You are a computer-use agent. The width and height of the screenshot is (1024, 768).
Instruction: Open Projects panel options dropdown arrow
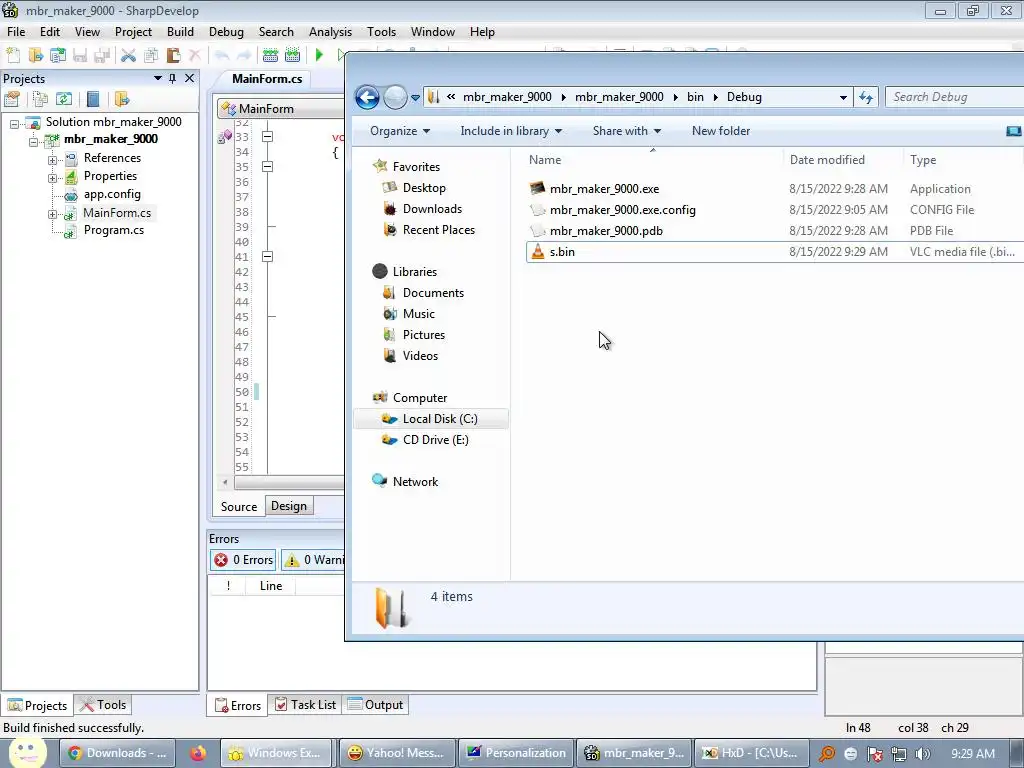click(x=157, y=78)
